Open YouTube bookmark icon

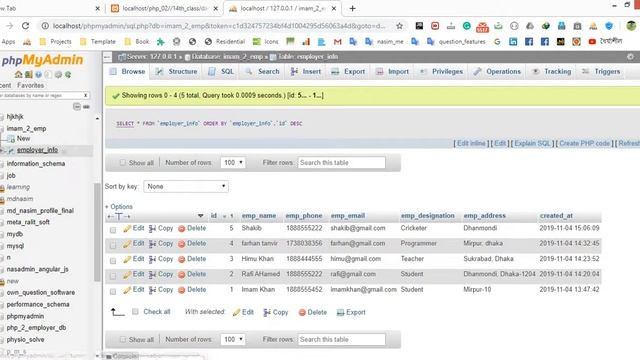pos(592,42)
